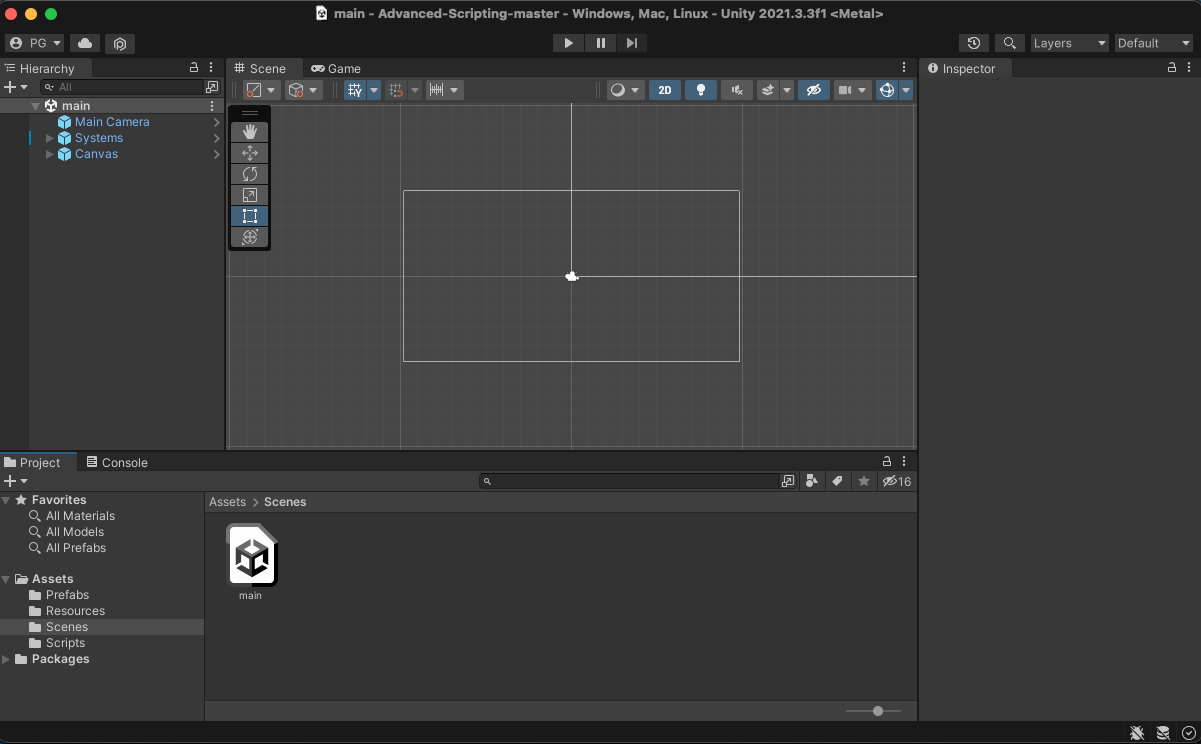Toggle hidden packages visibility (16)
1201x744 pixels.
pos(897,481)
